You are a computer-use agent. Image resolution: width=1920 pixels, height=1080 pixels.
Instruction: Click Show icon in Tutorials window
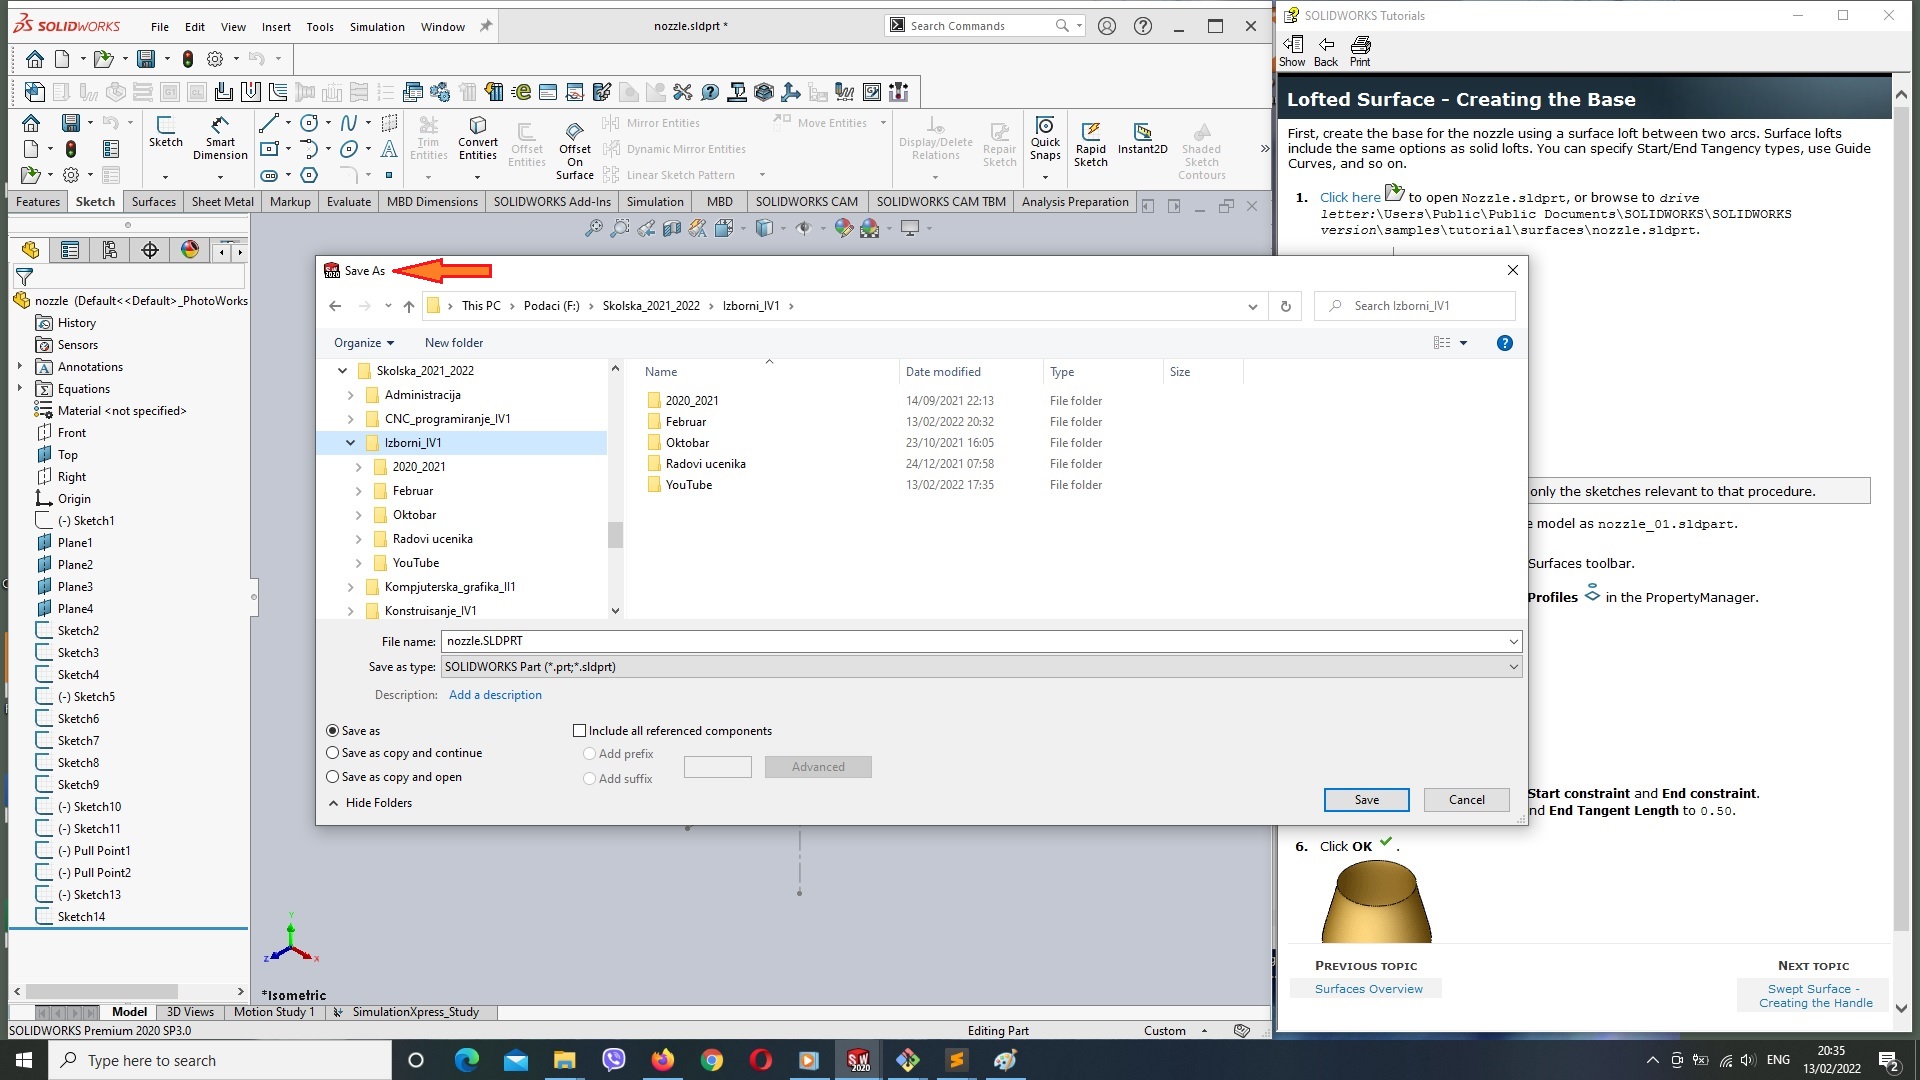point(1292,51)
